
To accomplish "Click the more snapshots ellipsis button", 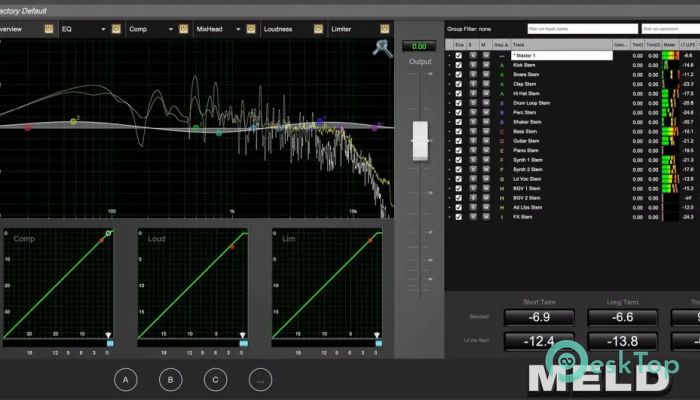I will click(x=260, y=380).
